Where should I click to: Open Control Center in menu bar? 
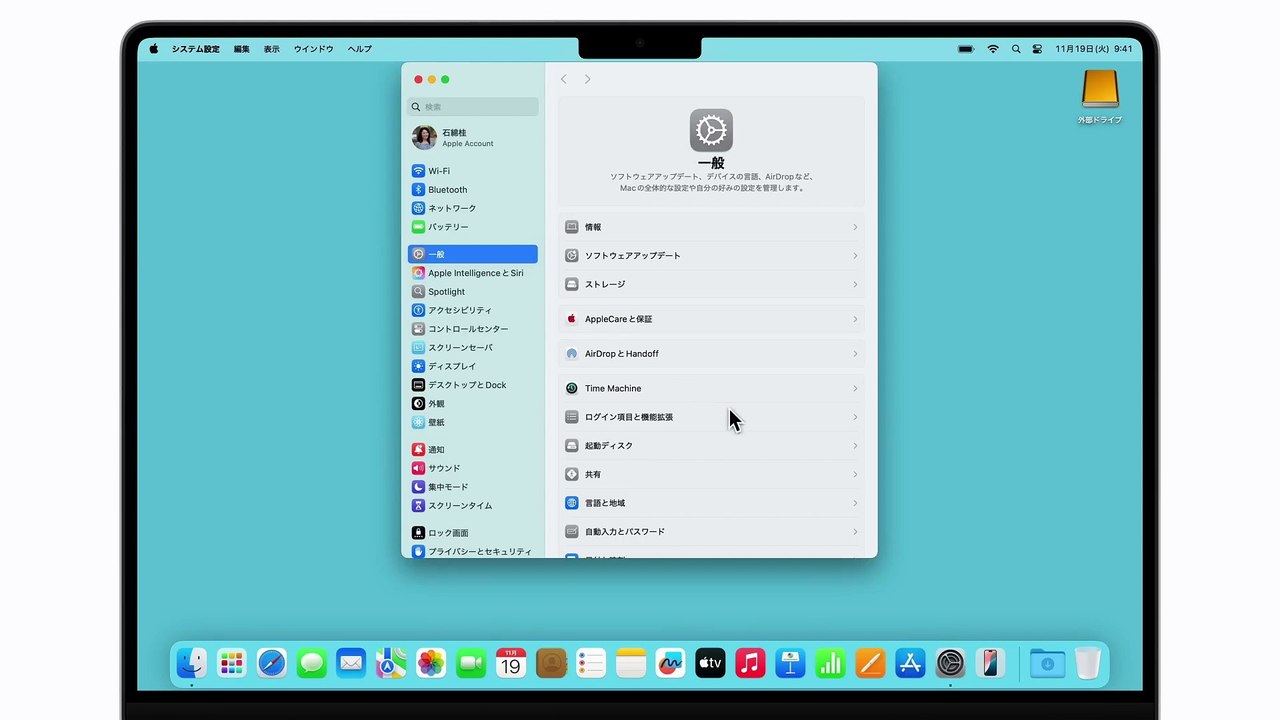pyautogui.click(x=1037, y=49)
